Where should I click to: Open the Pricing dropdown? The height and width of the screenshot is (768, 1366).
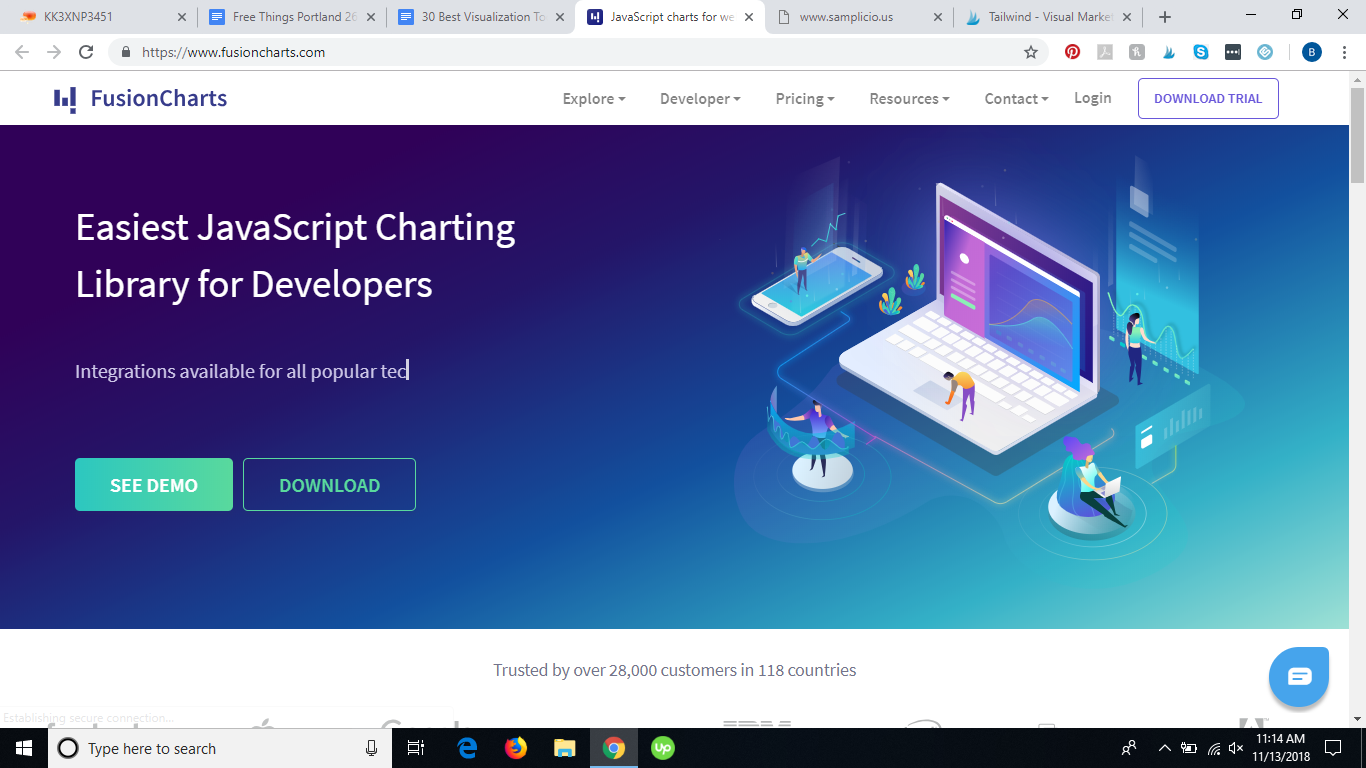[x=805, y=99]
